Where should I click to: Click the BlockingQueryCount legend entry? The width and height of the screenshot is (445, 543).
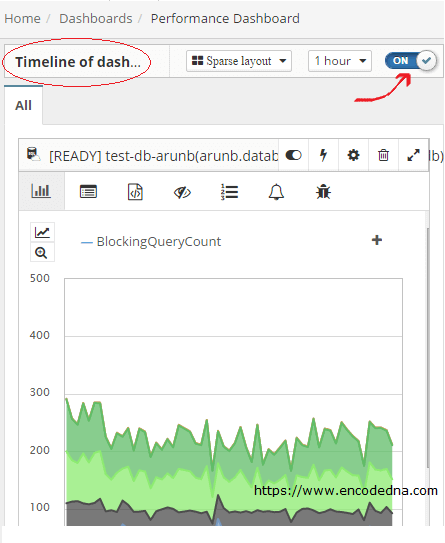coord(151,242)
